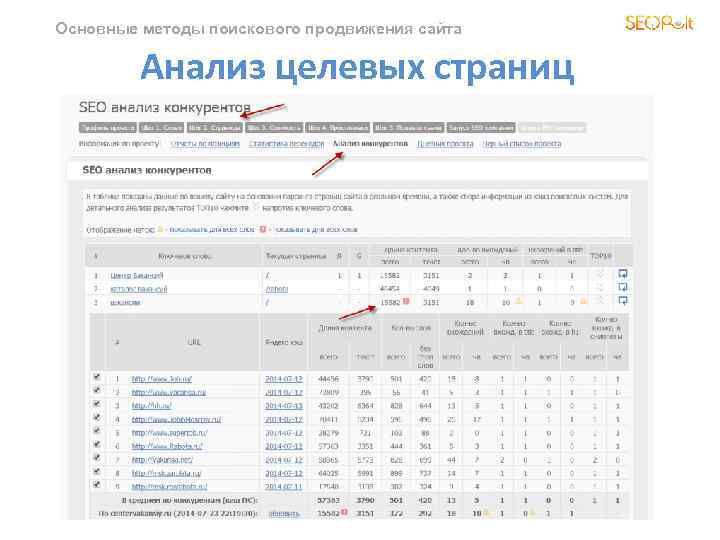The width and height of the screenshot is (720, 540).
Task: Open the Отчеты по позициям link
Action: [x=205, y=144]
